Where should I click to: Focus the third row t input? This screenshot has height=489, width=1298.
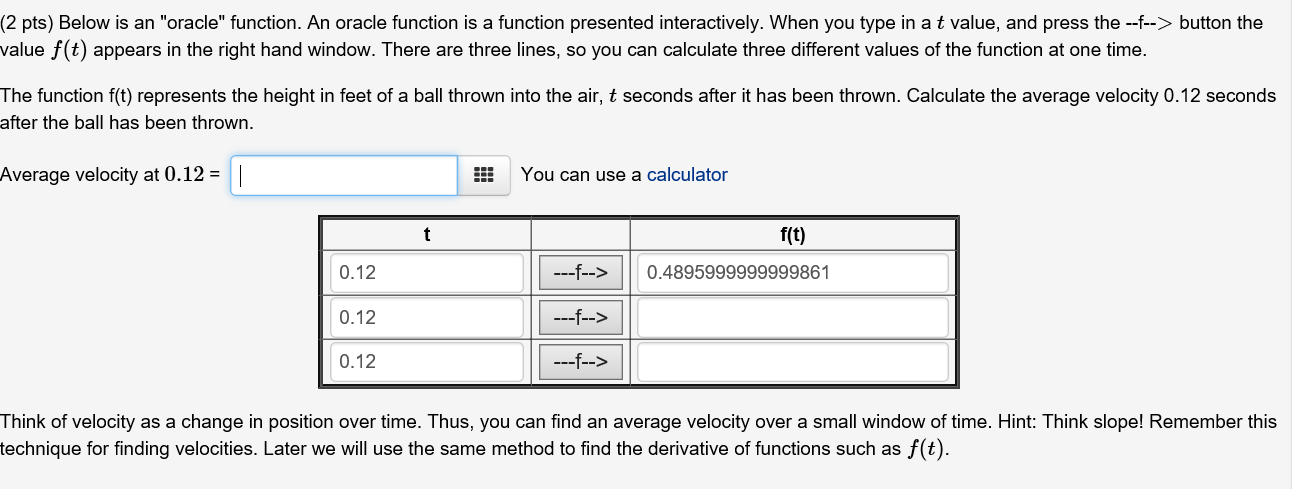pyautogui.click(x=427, y=361)
